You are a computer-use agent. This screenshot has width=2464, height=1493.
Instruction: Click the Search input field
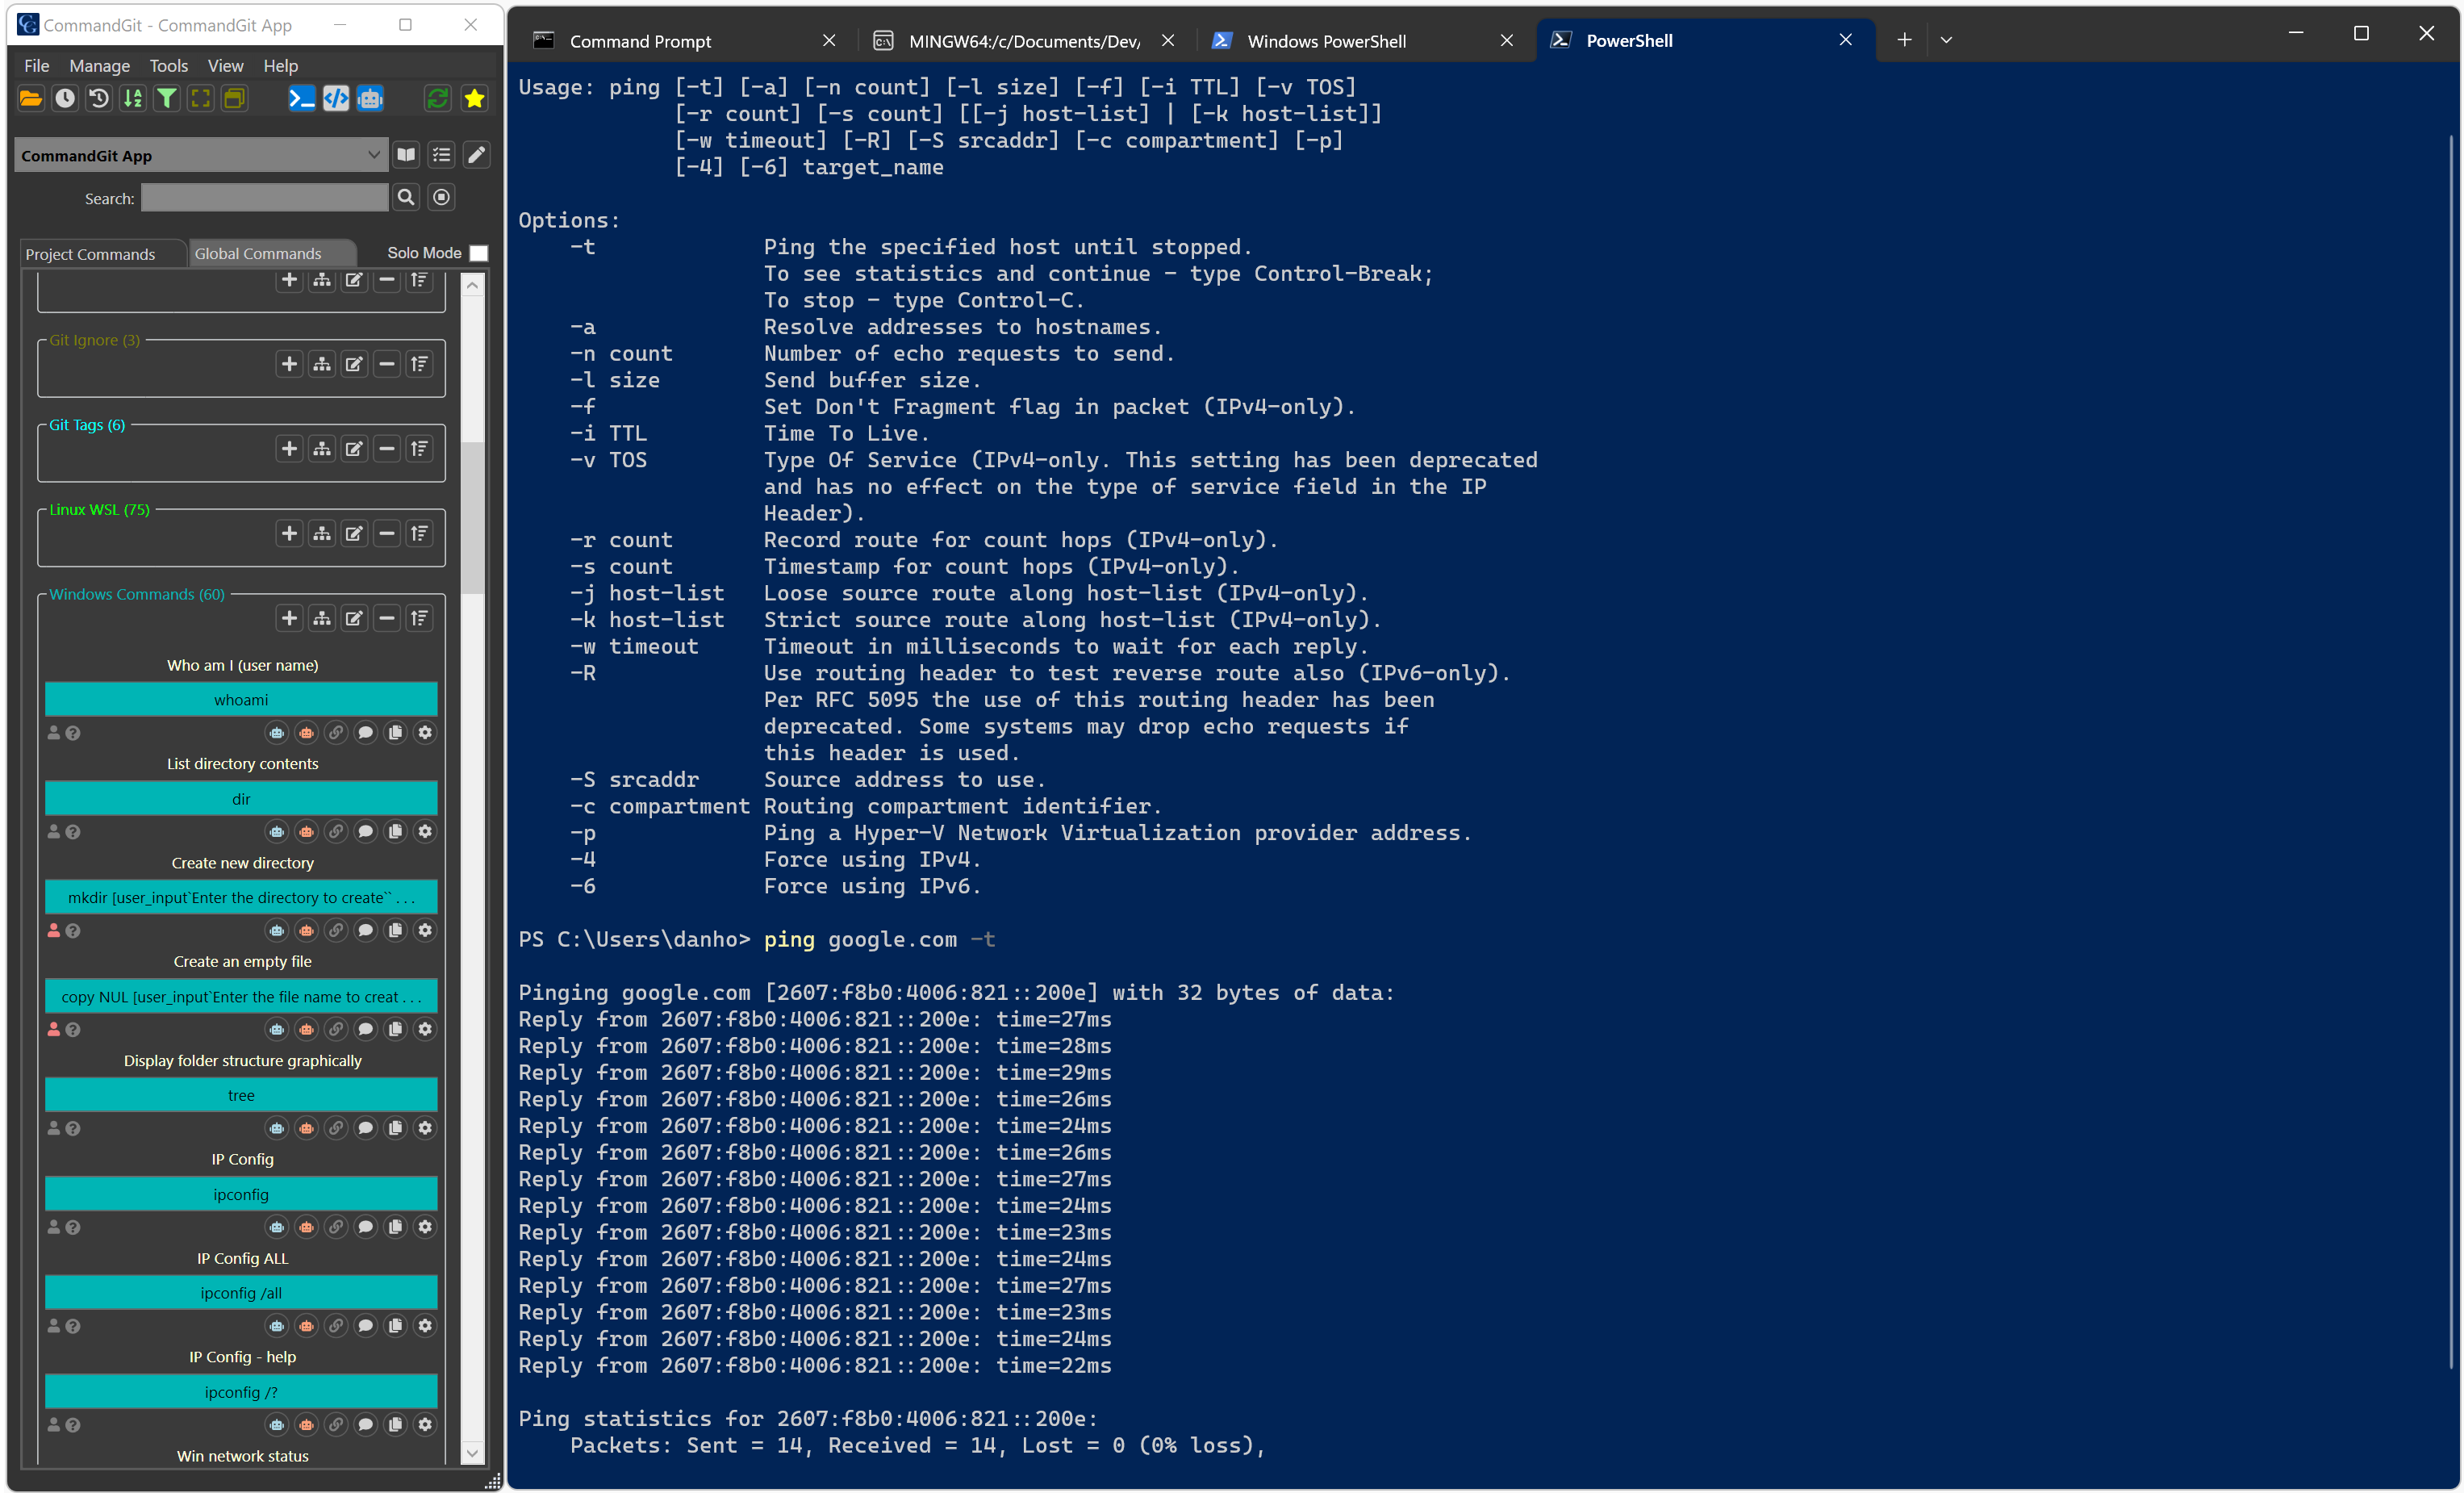[264, 198]
